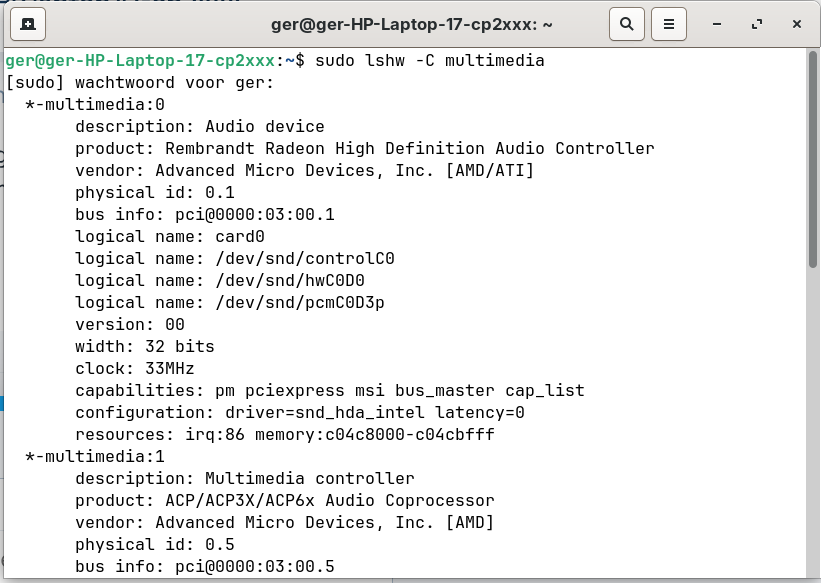This screenshot has width=821, height=583.
Task: Open a new terminal tab
Action: [x=26, y=23]
